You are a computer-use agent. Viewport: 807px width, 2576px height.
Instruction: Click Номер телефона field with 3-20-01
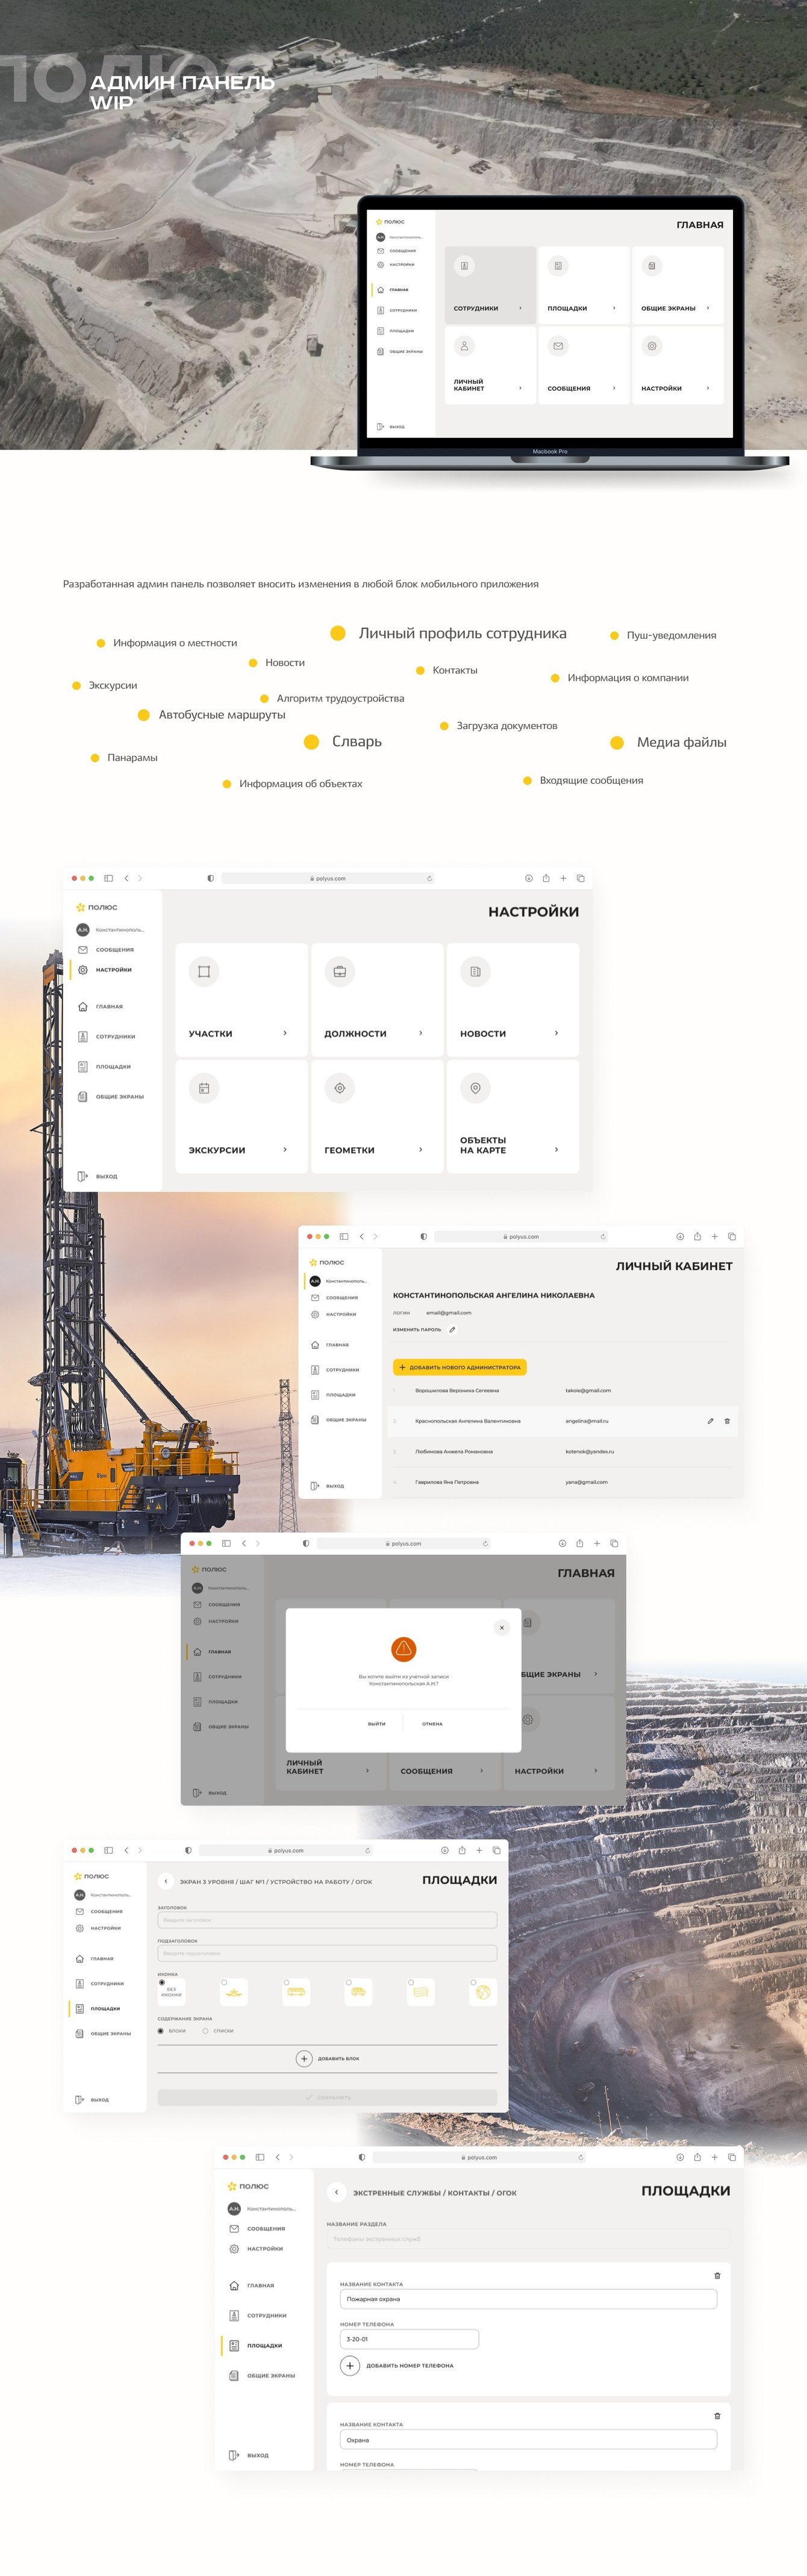click(409, 2339)
